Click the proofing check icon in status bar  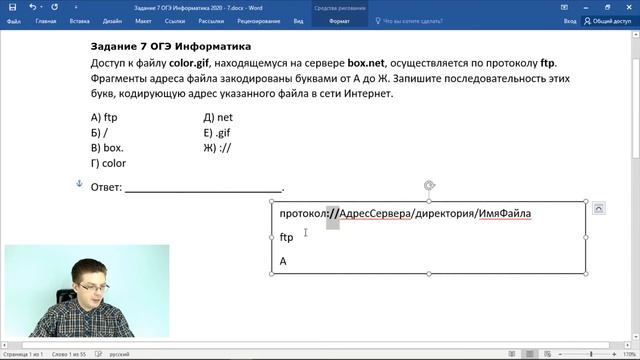point(98,354)
